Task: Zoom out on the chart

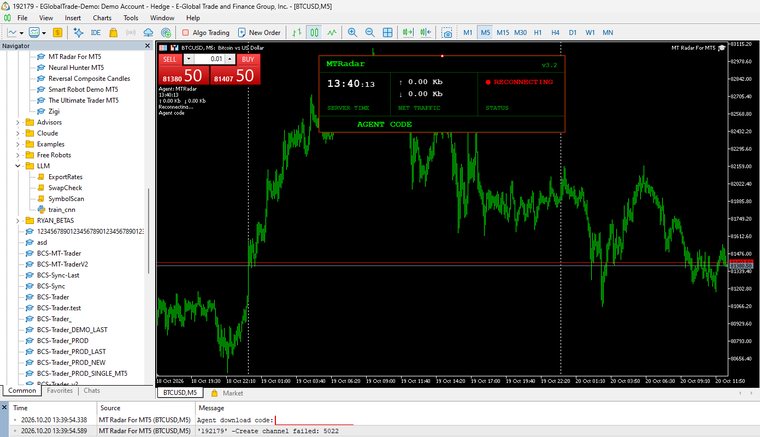Action: [370, 32]
